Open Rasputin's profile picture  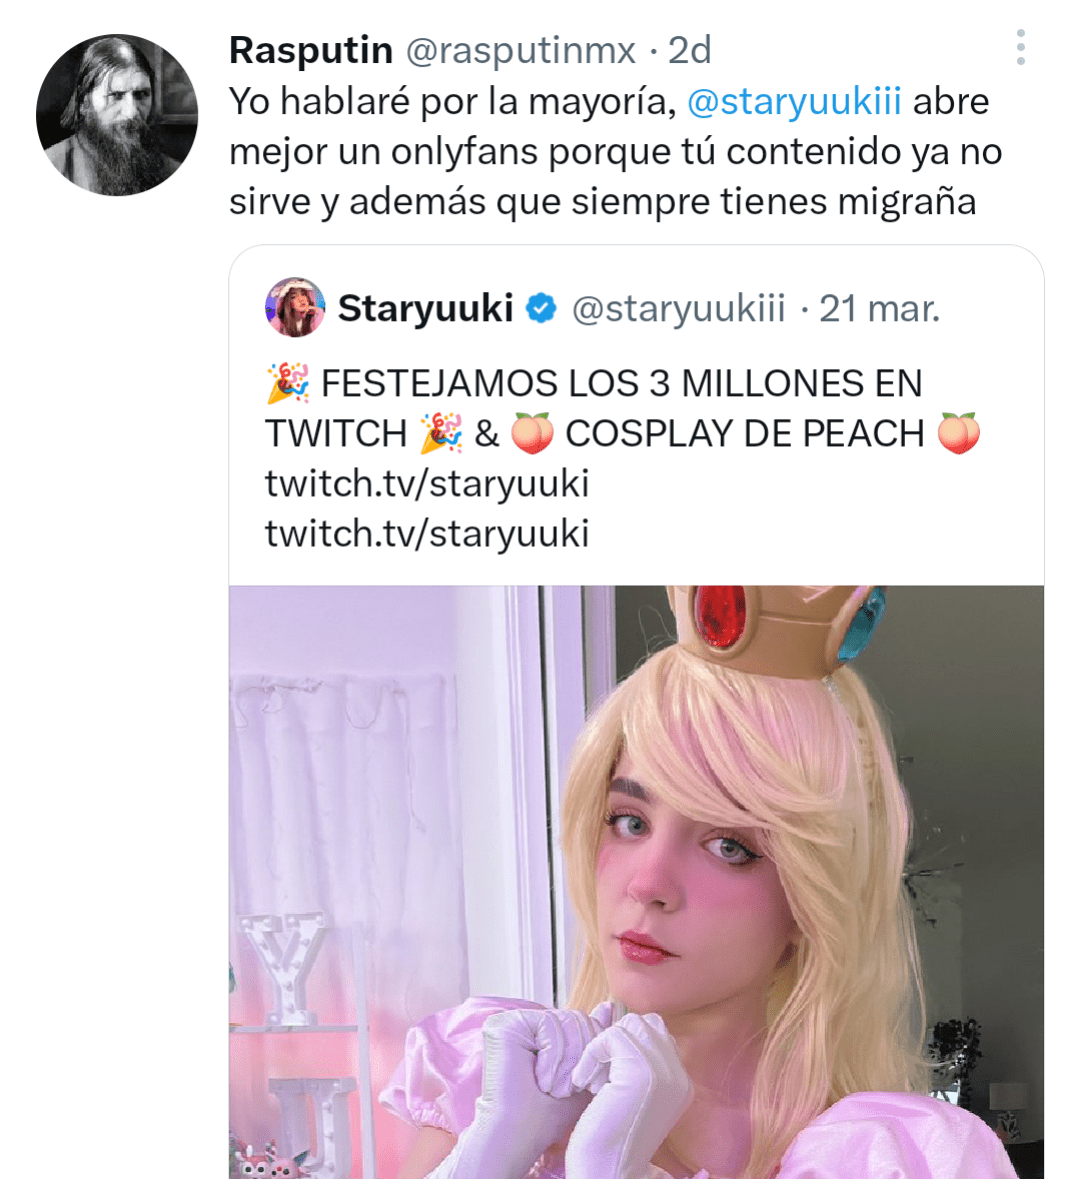click(117, 115)
